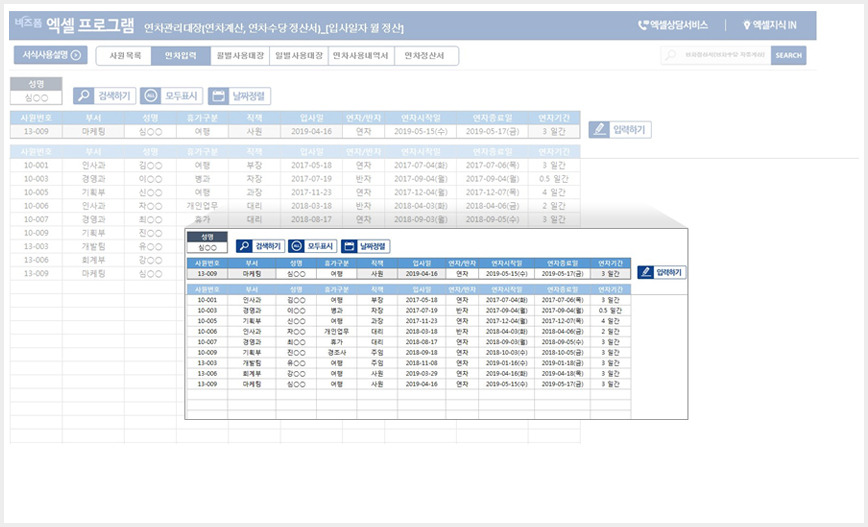Click the 날짜정렬 calendar icon on the faded main sheet
Screen dimensions: 868x527
(219, 96)
